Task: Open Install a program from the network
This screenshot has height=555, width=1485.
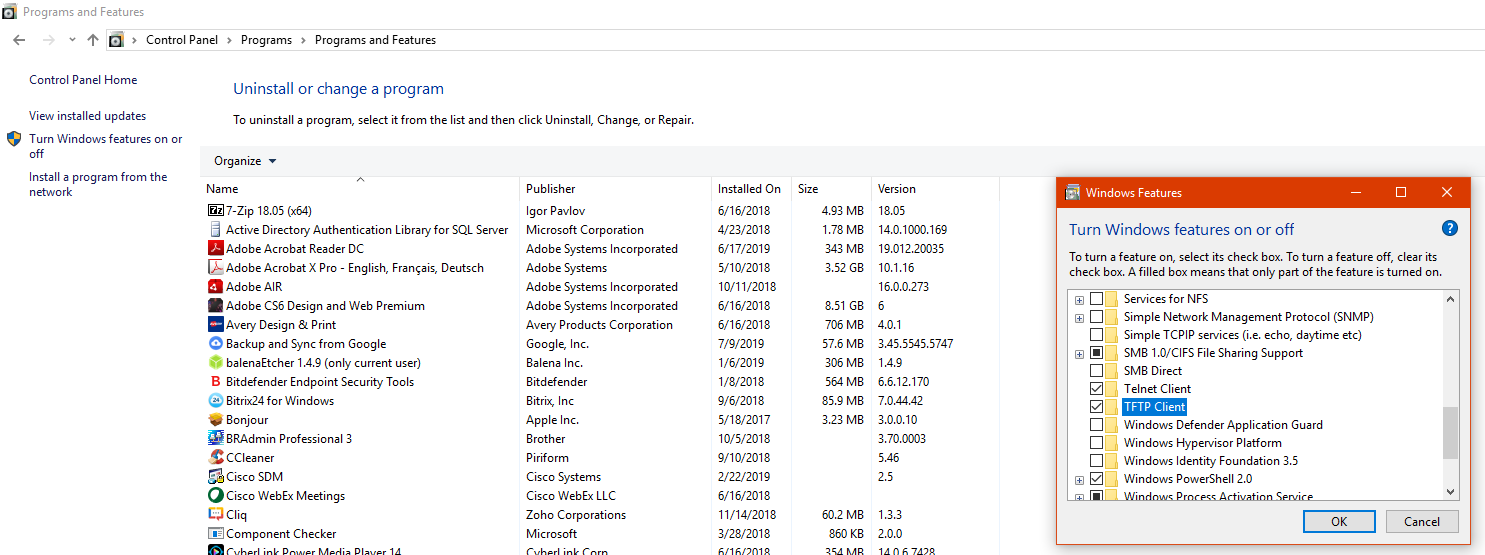Action: (x=98, y=184)
